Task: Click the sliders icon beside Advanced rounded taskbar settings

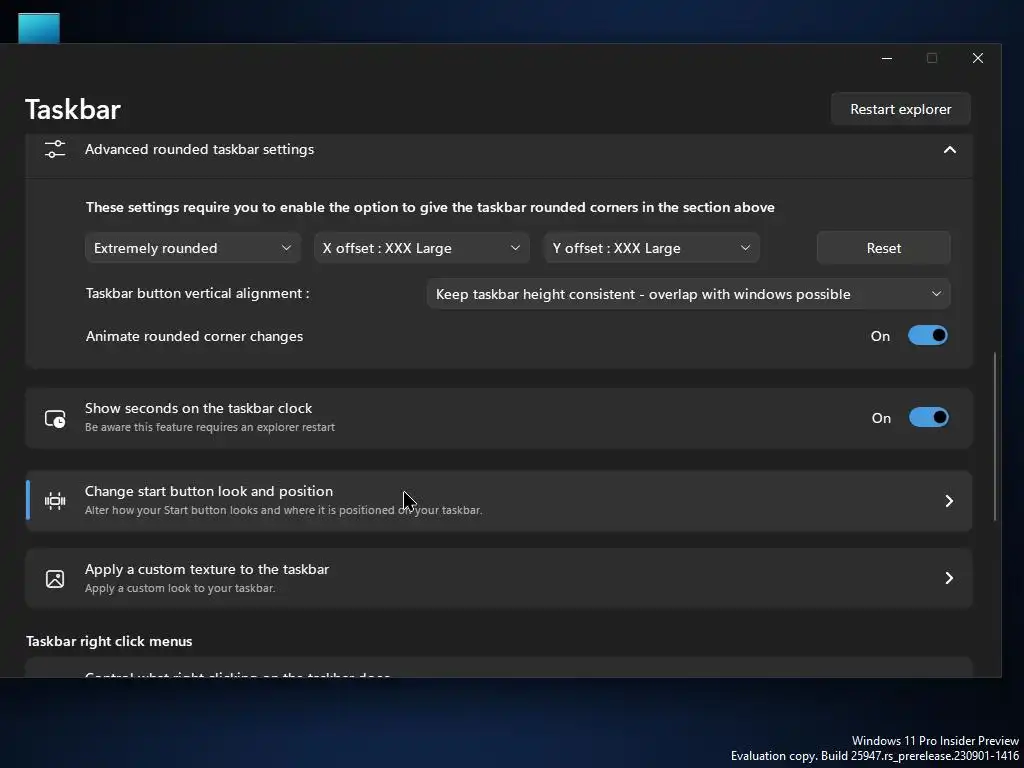Action: tap(55, 149)
